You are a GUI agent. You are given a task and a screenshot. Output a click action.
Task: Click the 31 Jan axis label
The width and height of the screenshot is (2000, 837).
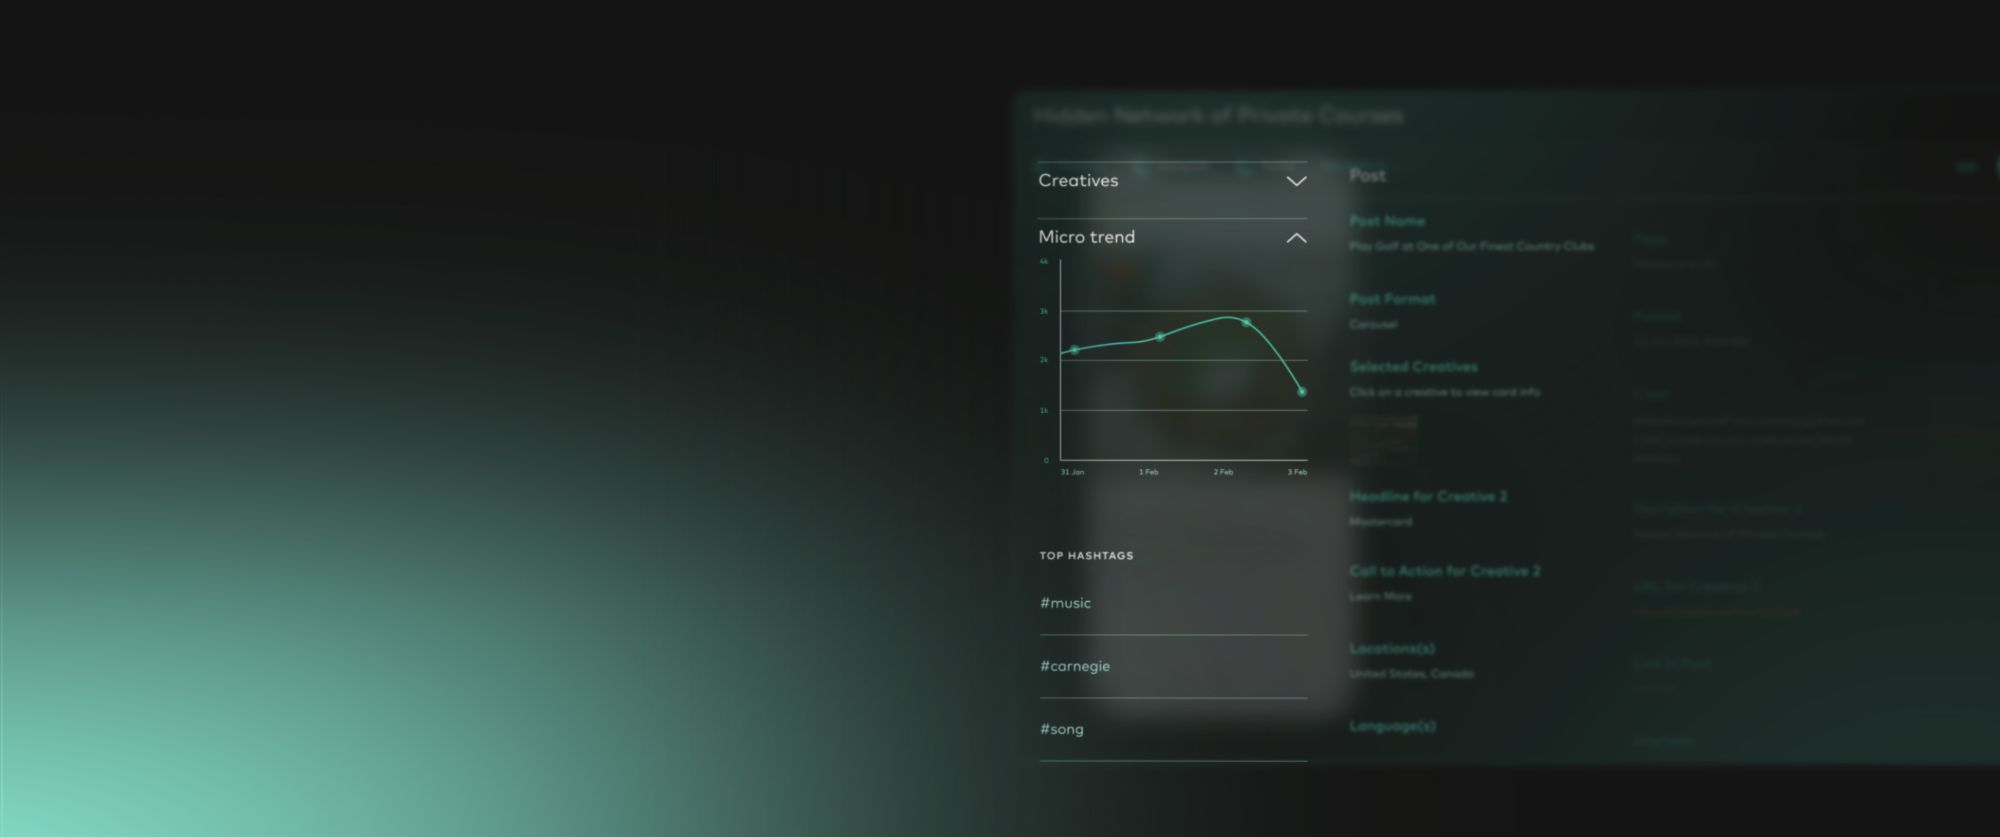click(1072, 472)
